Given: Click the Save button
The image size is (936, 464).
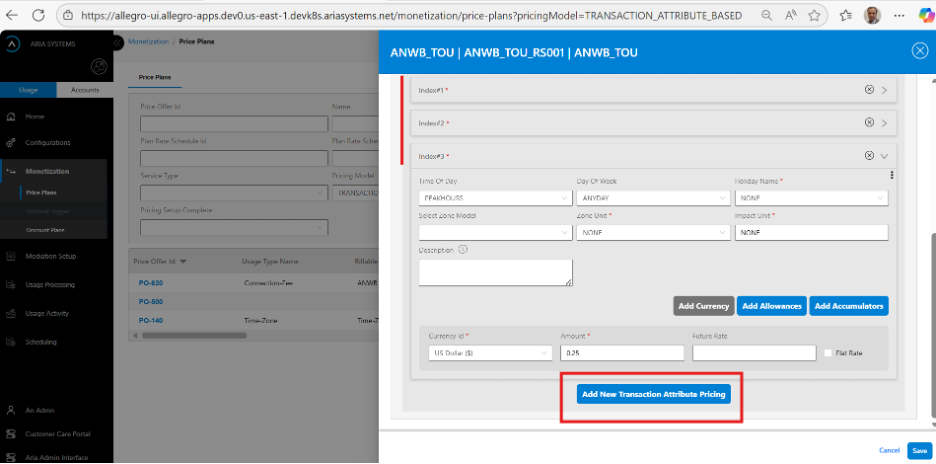Looking at the screenshot, I should click(919, 450).
